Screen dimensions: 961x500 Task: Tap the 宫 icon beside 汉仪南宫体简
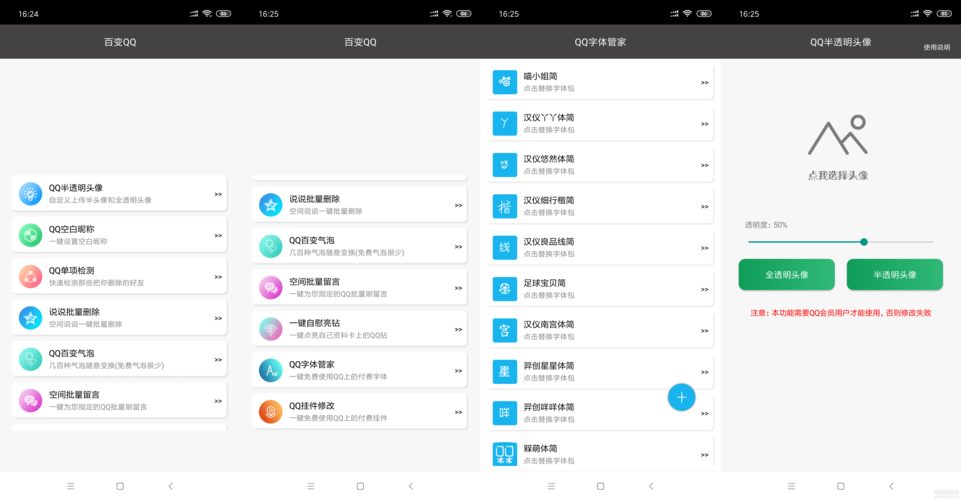click(x=504, y=330)
